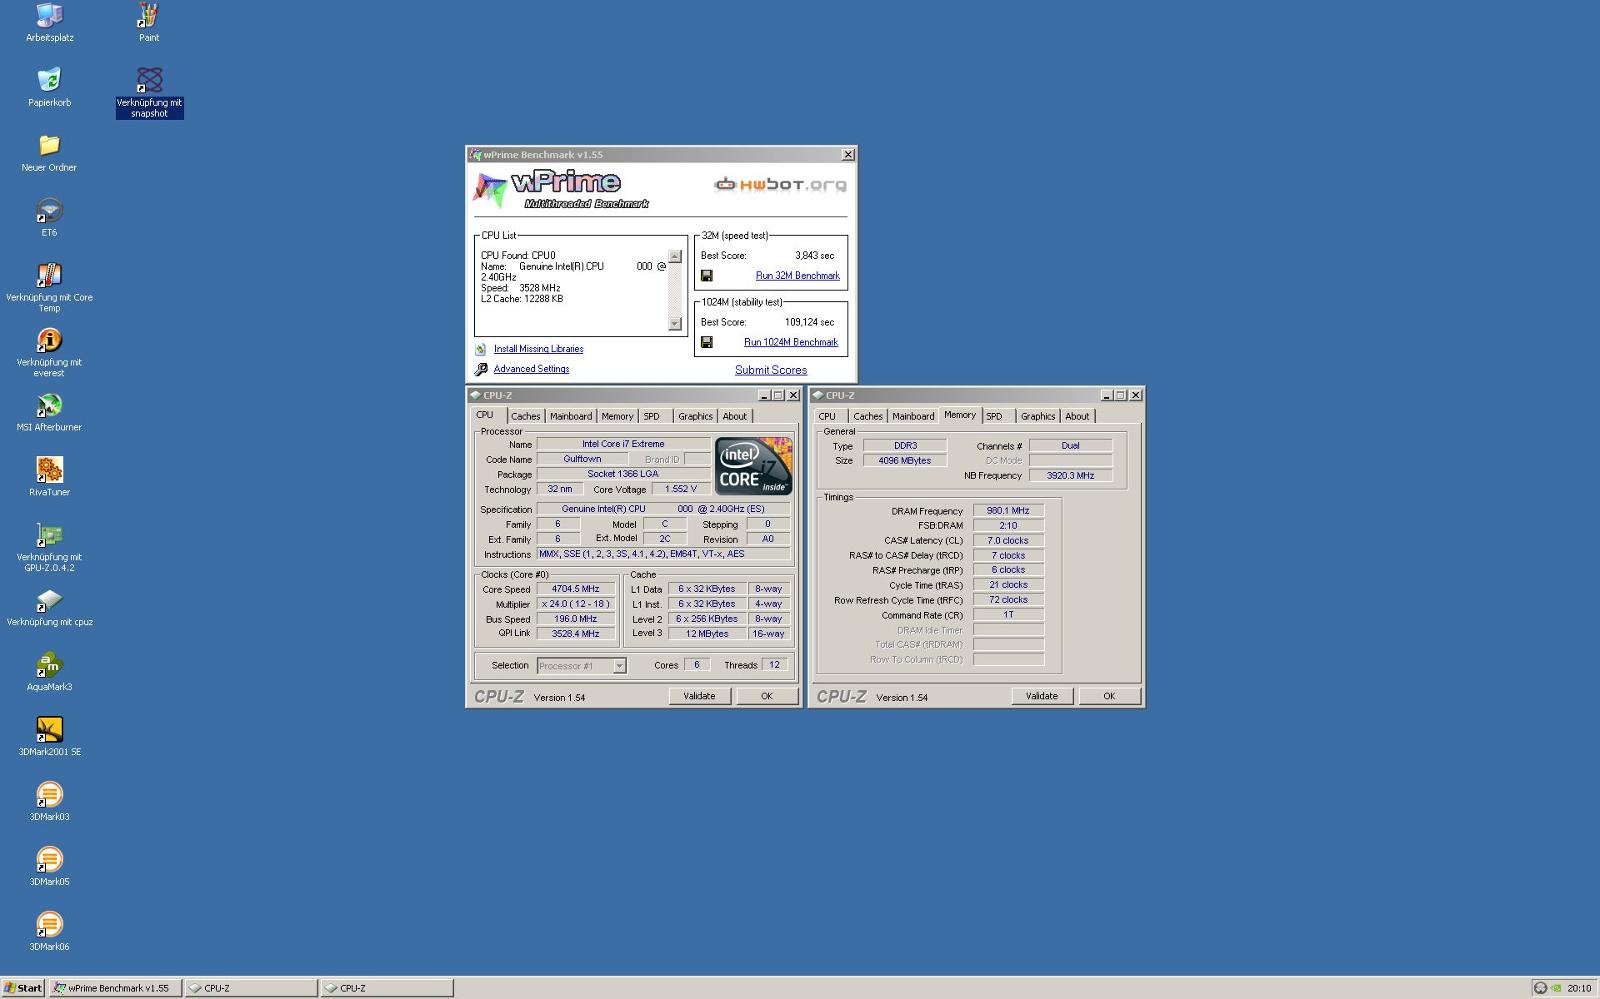Open Advanced Settings link in wPrime

point(531,369)
